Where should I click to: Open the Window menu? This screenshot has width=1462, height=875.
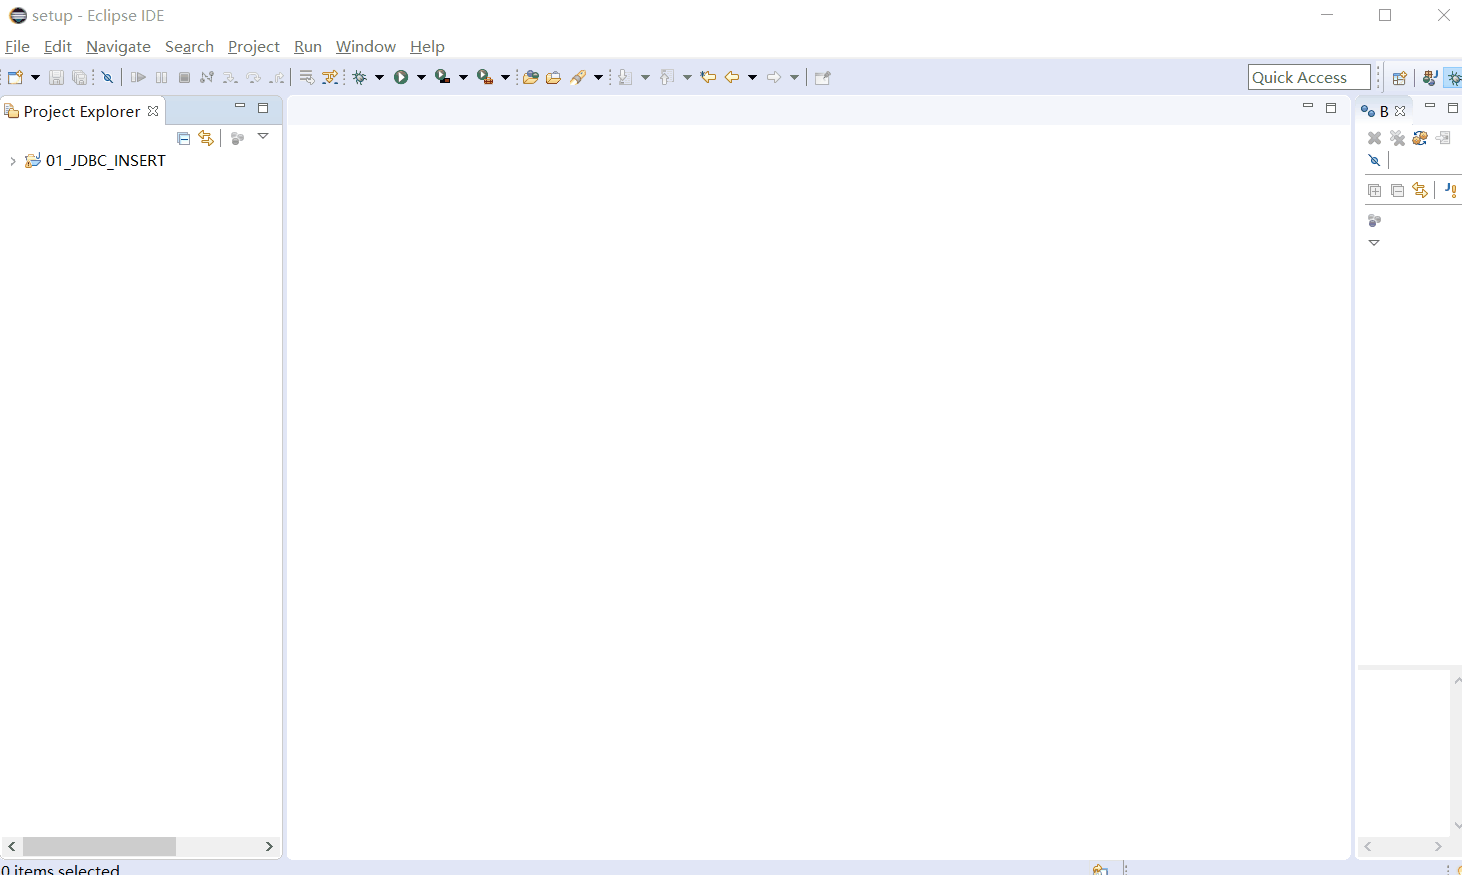point(366,46)
